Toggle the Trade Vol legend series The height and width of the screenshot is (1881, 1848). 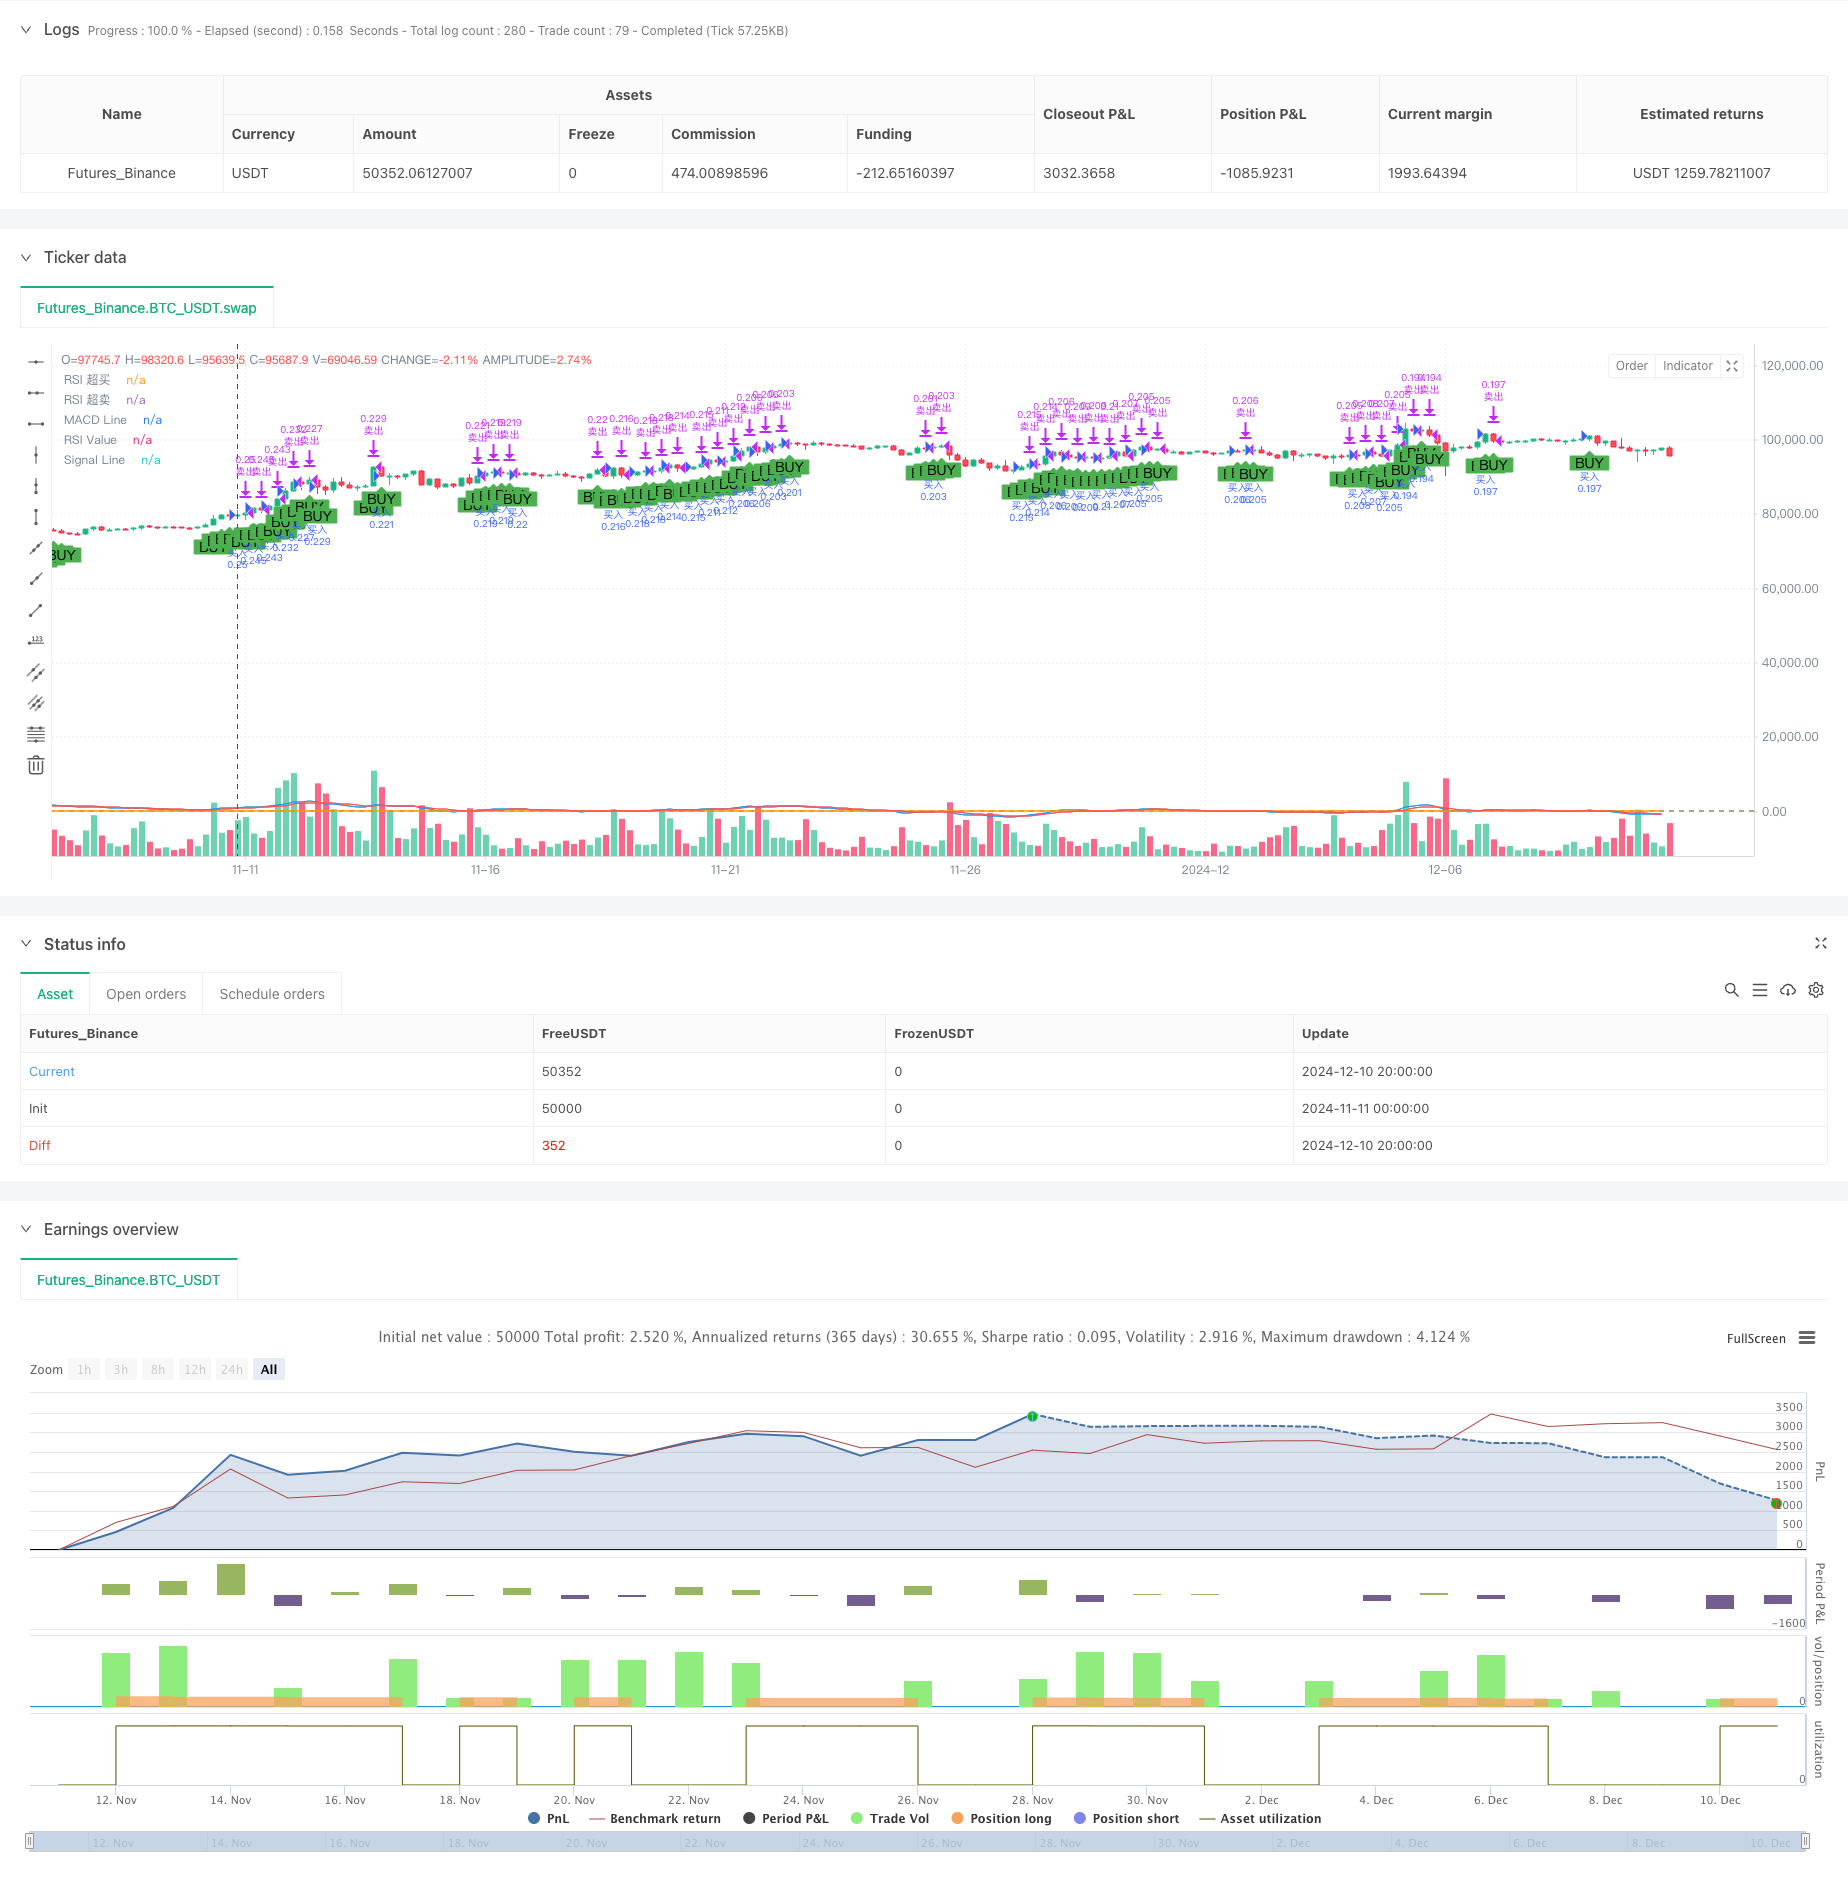(890, 1819)
